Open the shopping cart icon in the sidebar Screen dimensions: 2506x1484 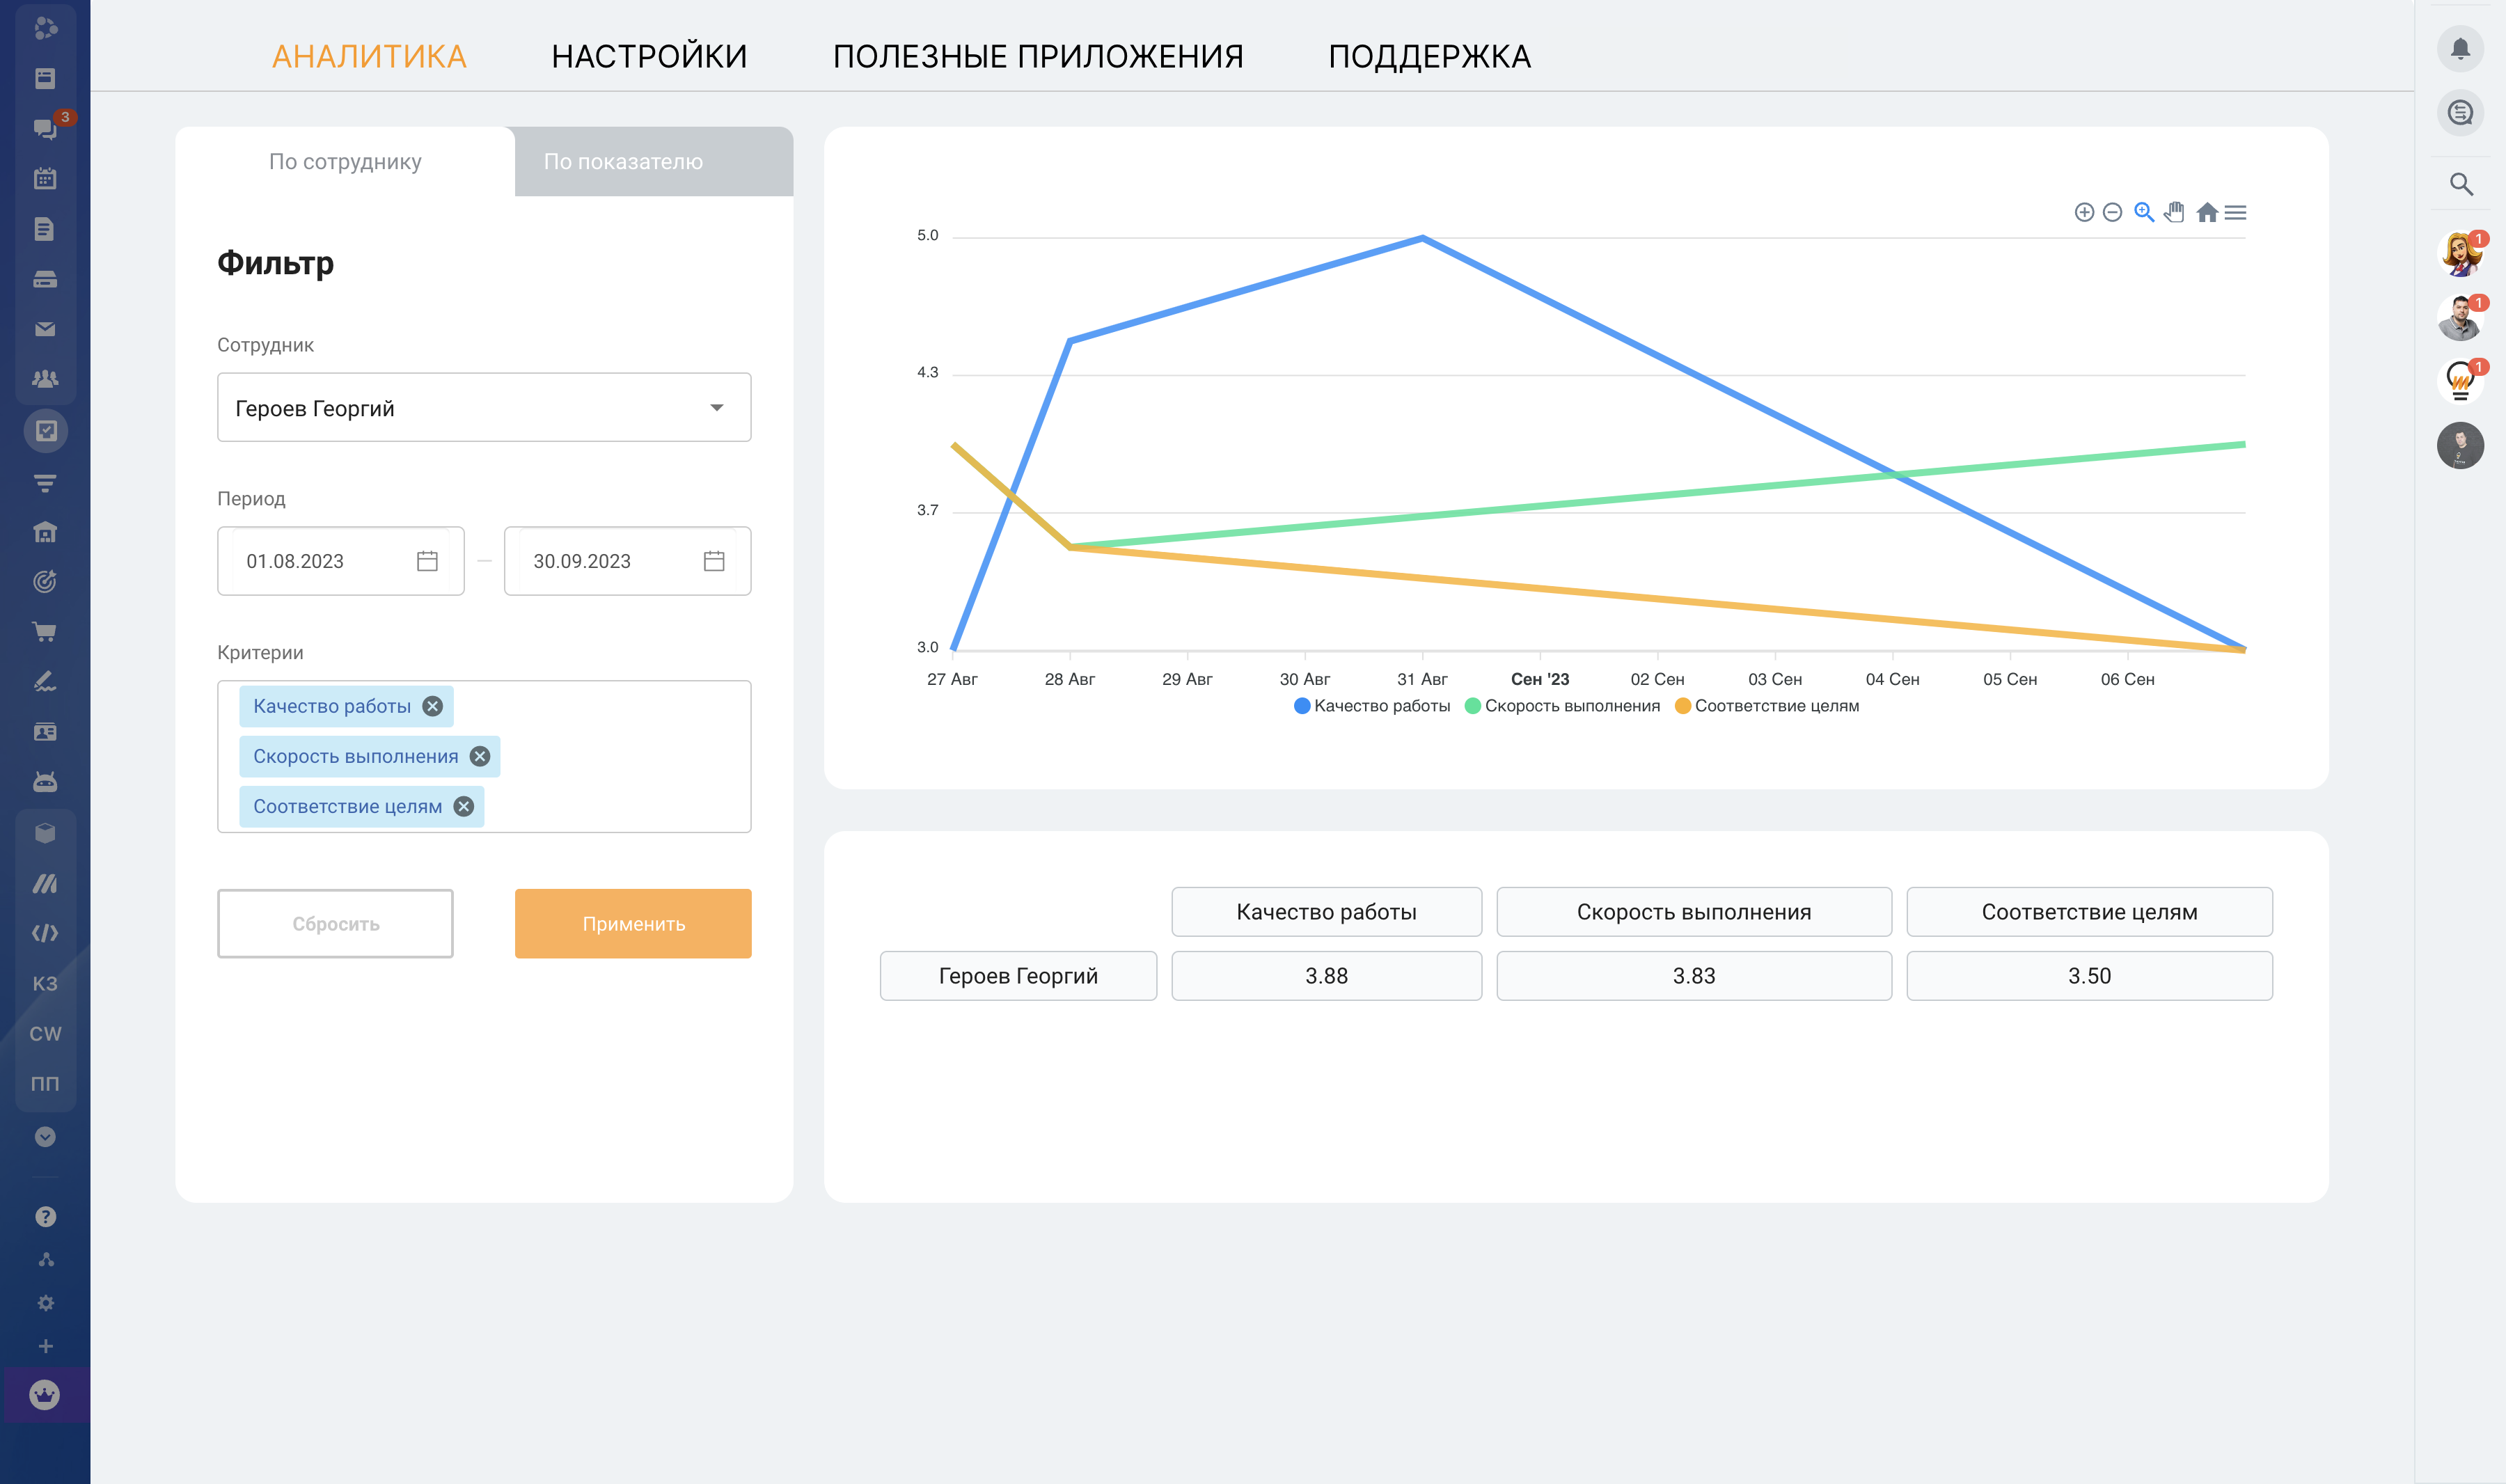45,632
